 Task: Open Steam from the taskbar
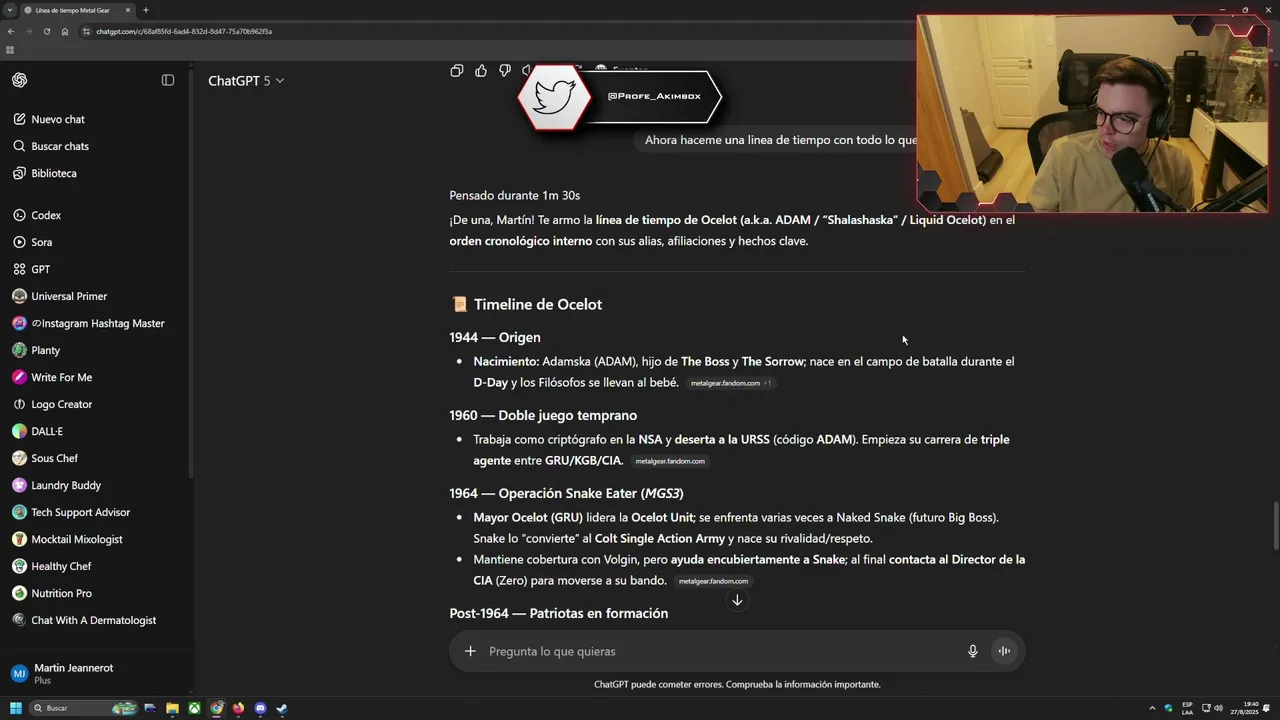coord(282,708)
